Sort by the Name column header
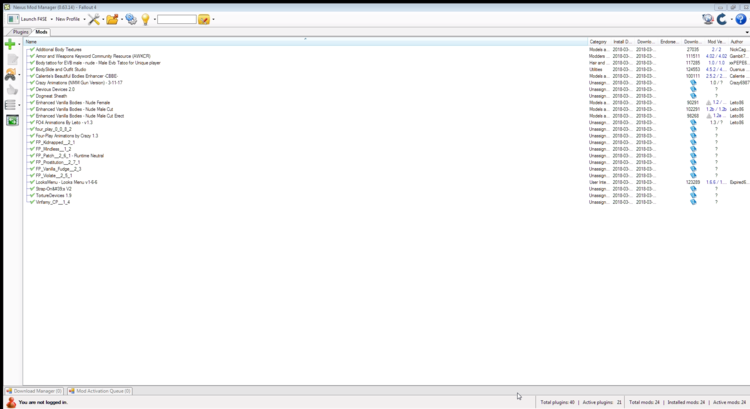Screen dimensions: 750x409 point(305,42)
